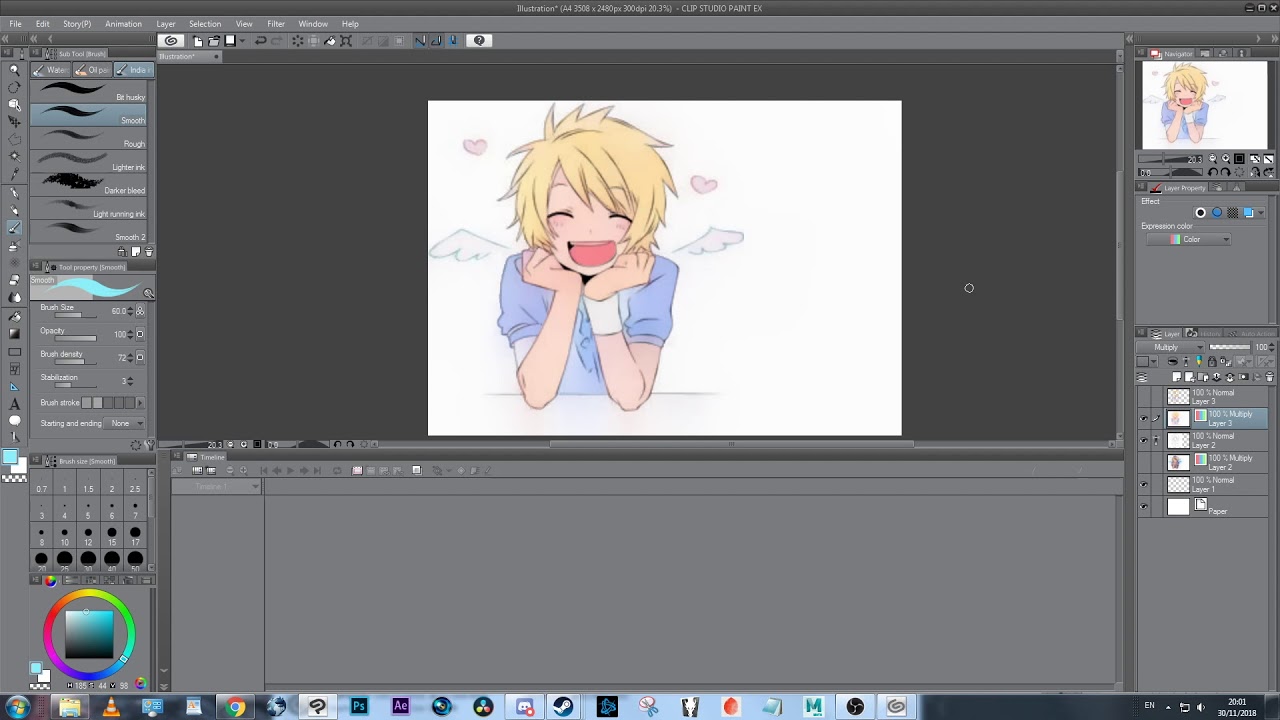
Task: Adjust layer opacity stepper arrows
Action: pyautogui.click(x=1271, y=347)
